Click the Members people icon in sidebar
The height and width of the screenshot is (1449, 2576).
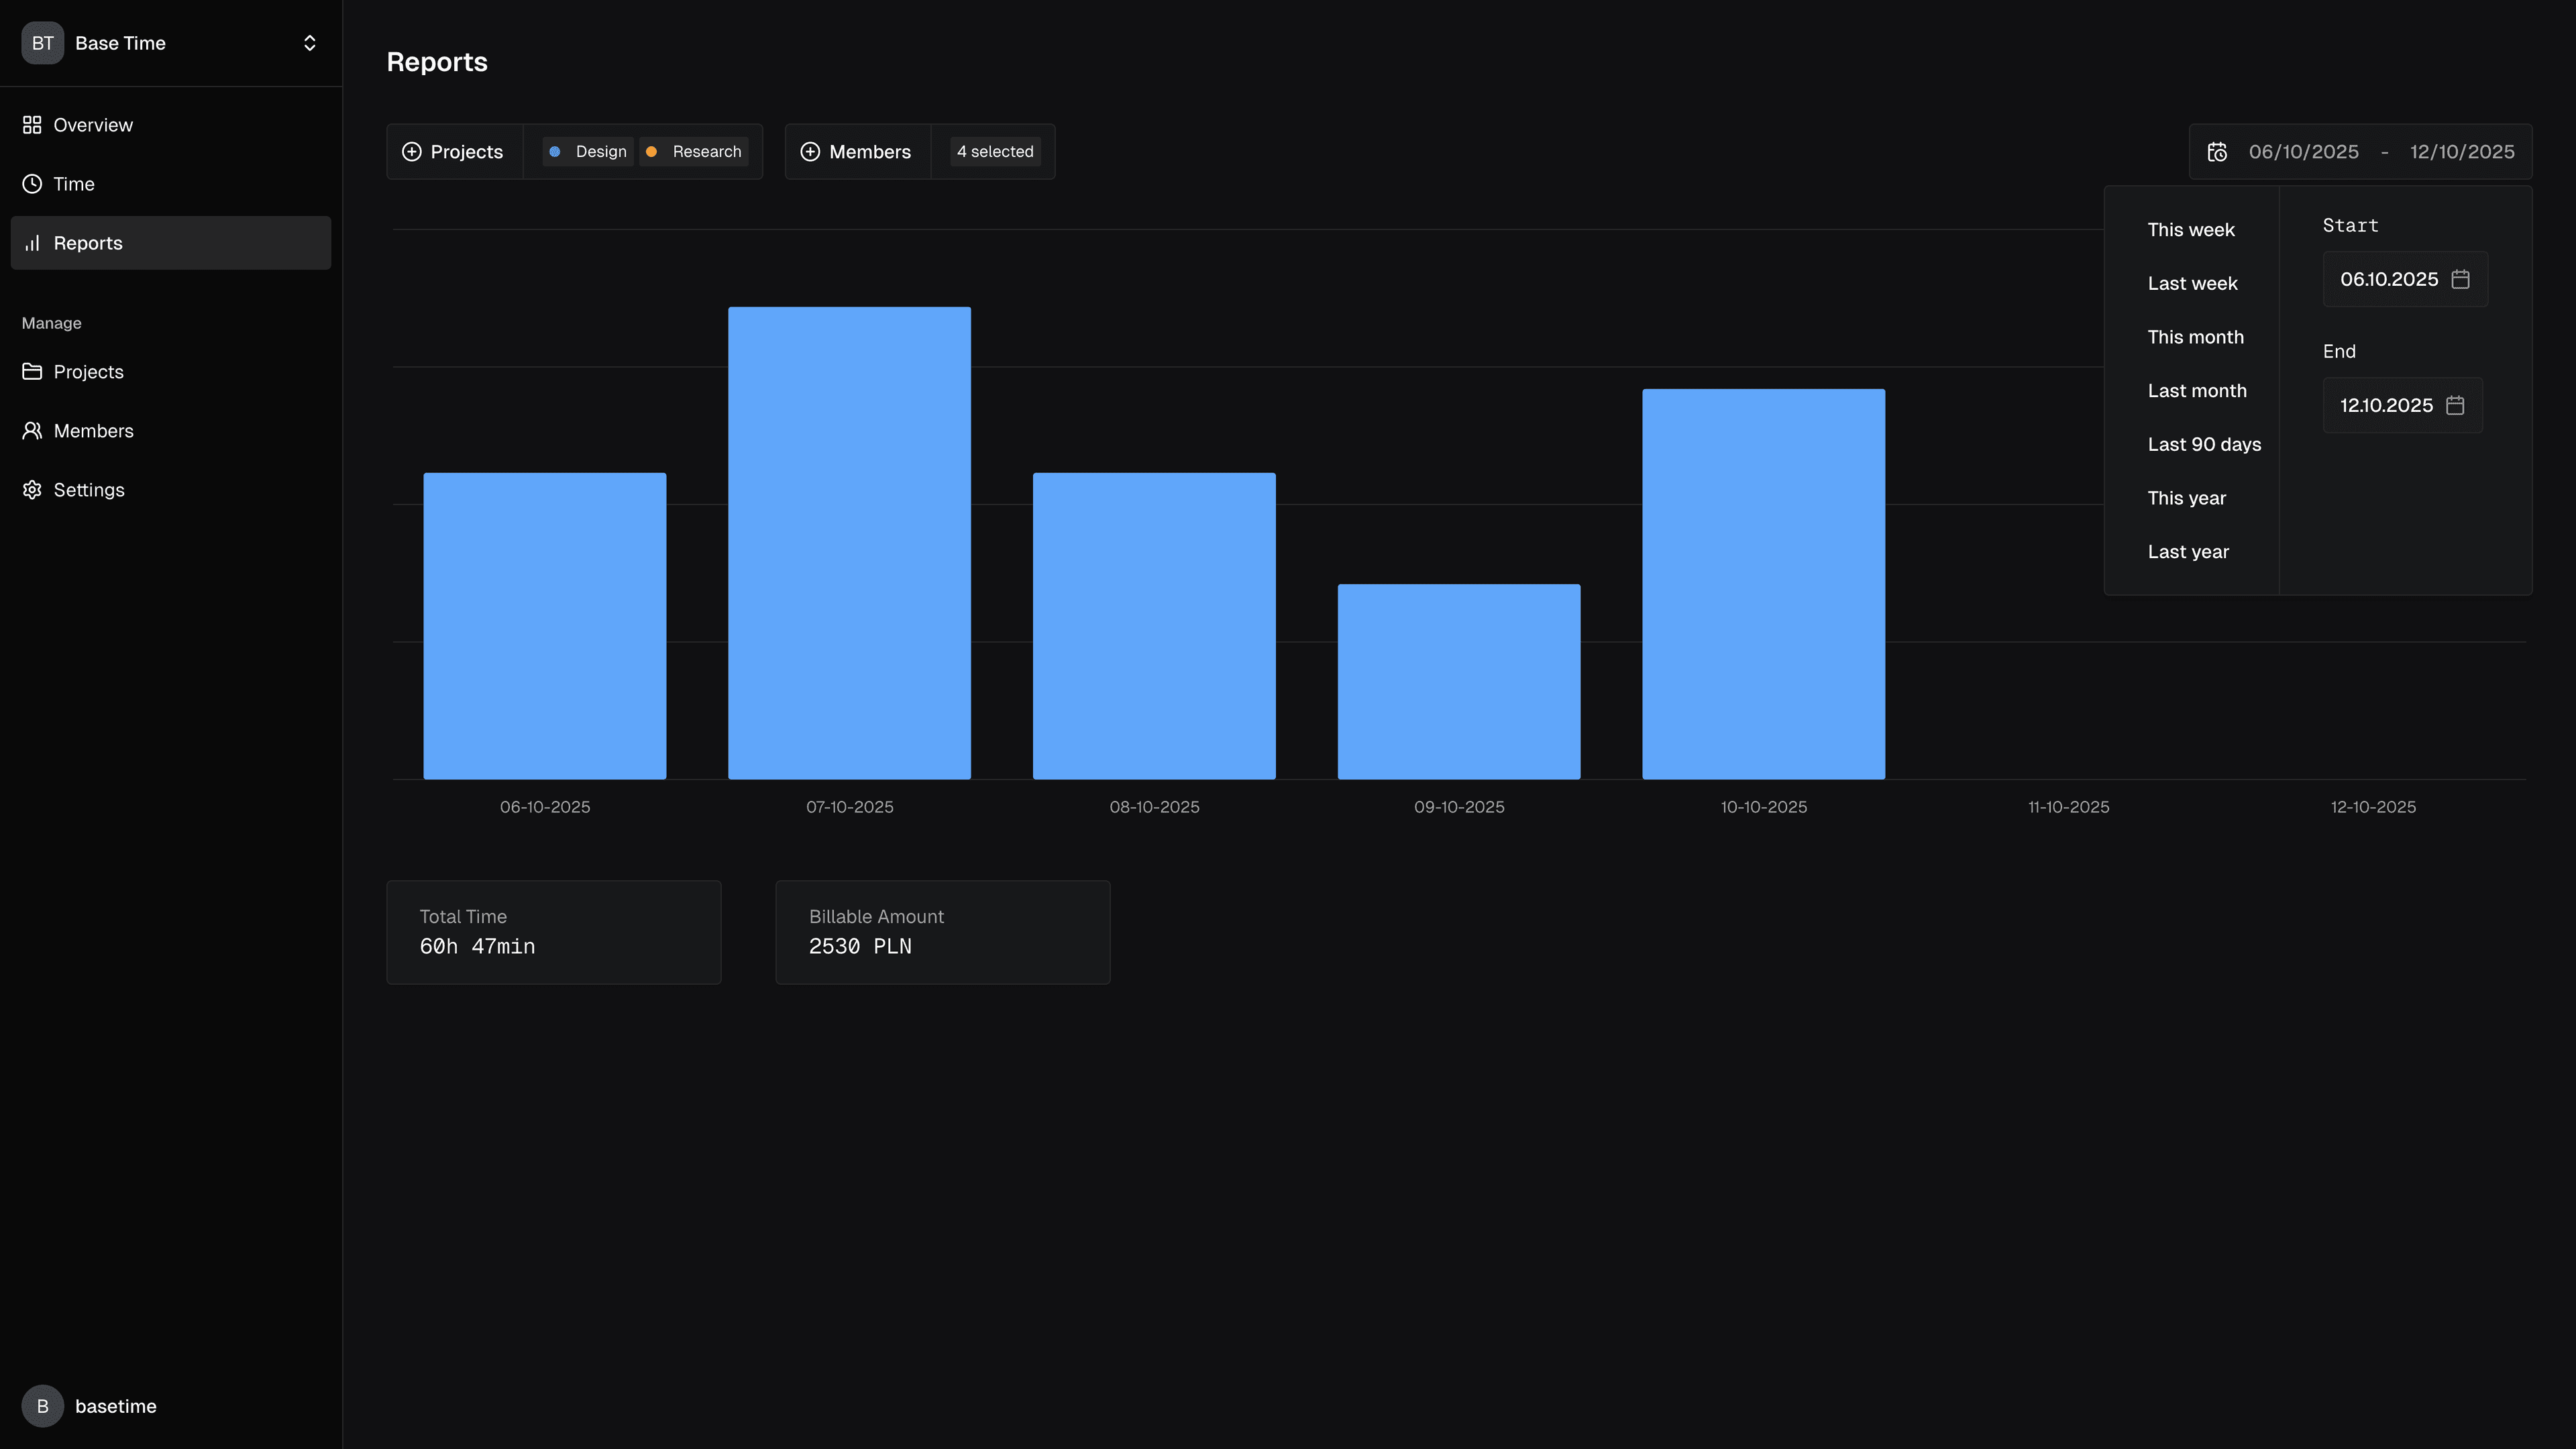(x=32, y=431)
